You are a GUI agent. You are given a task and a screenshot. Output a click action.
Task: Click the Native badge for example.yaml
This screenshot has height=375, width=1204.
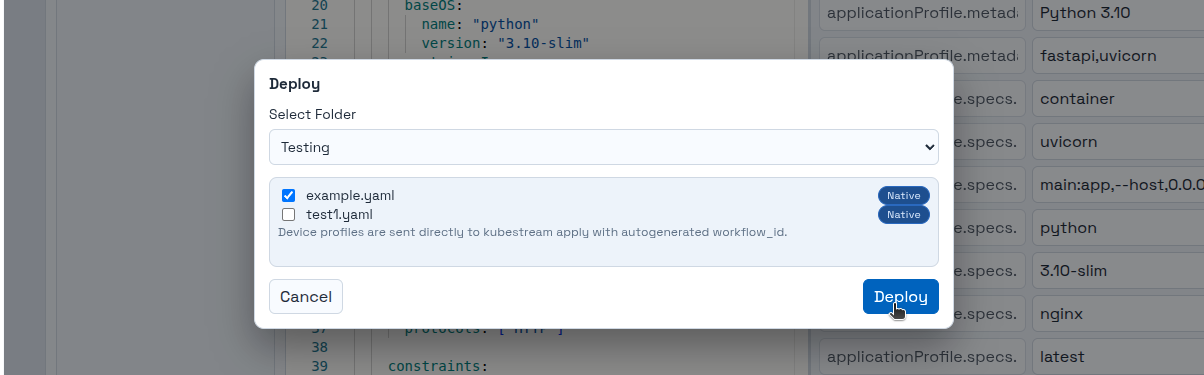click(904, 196)
